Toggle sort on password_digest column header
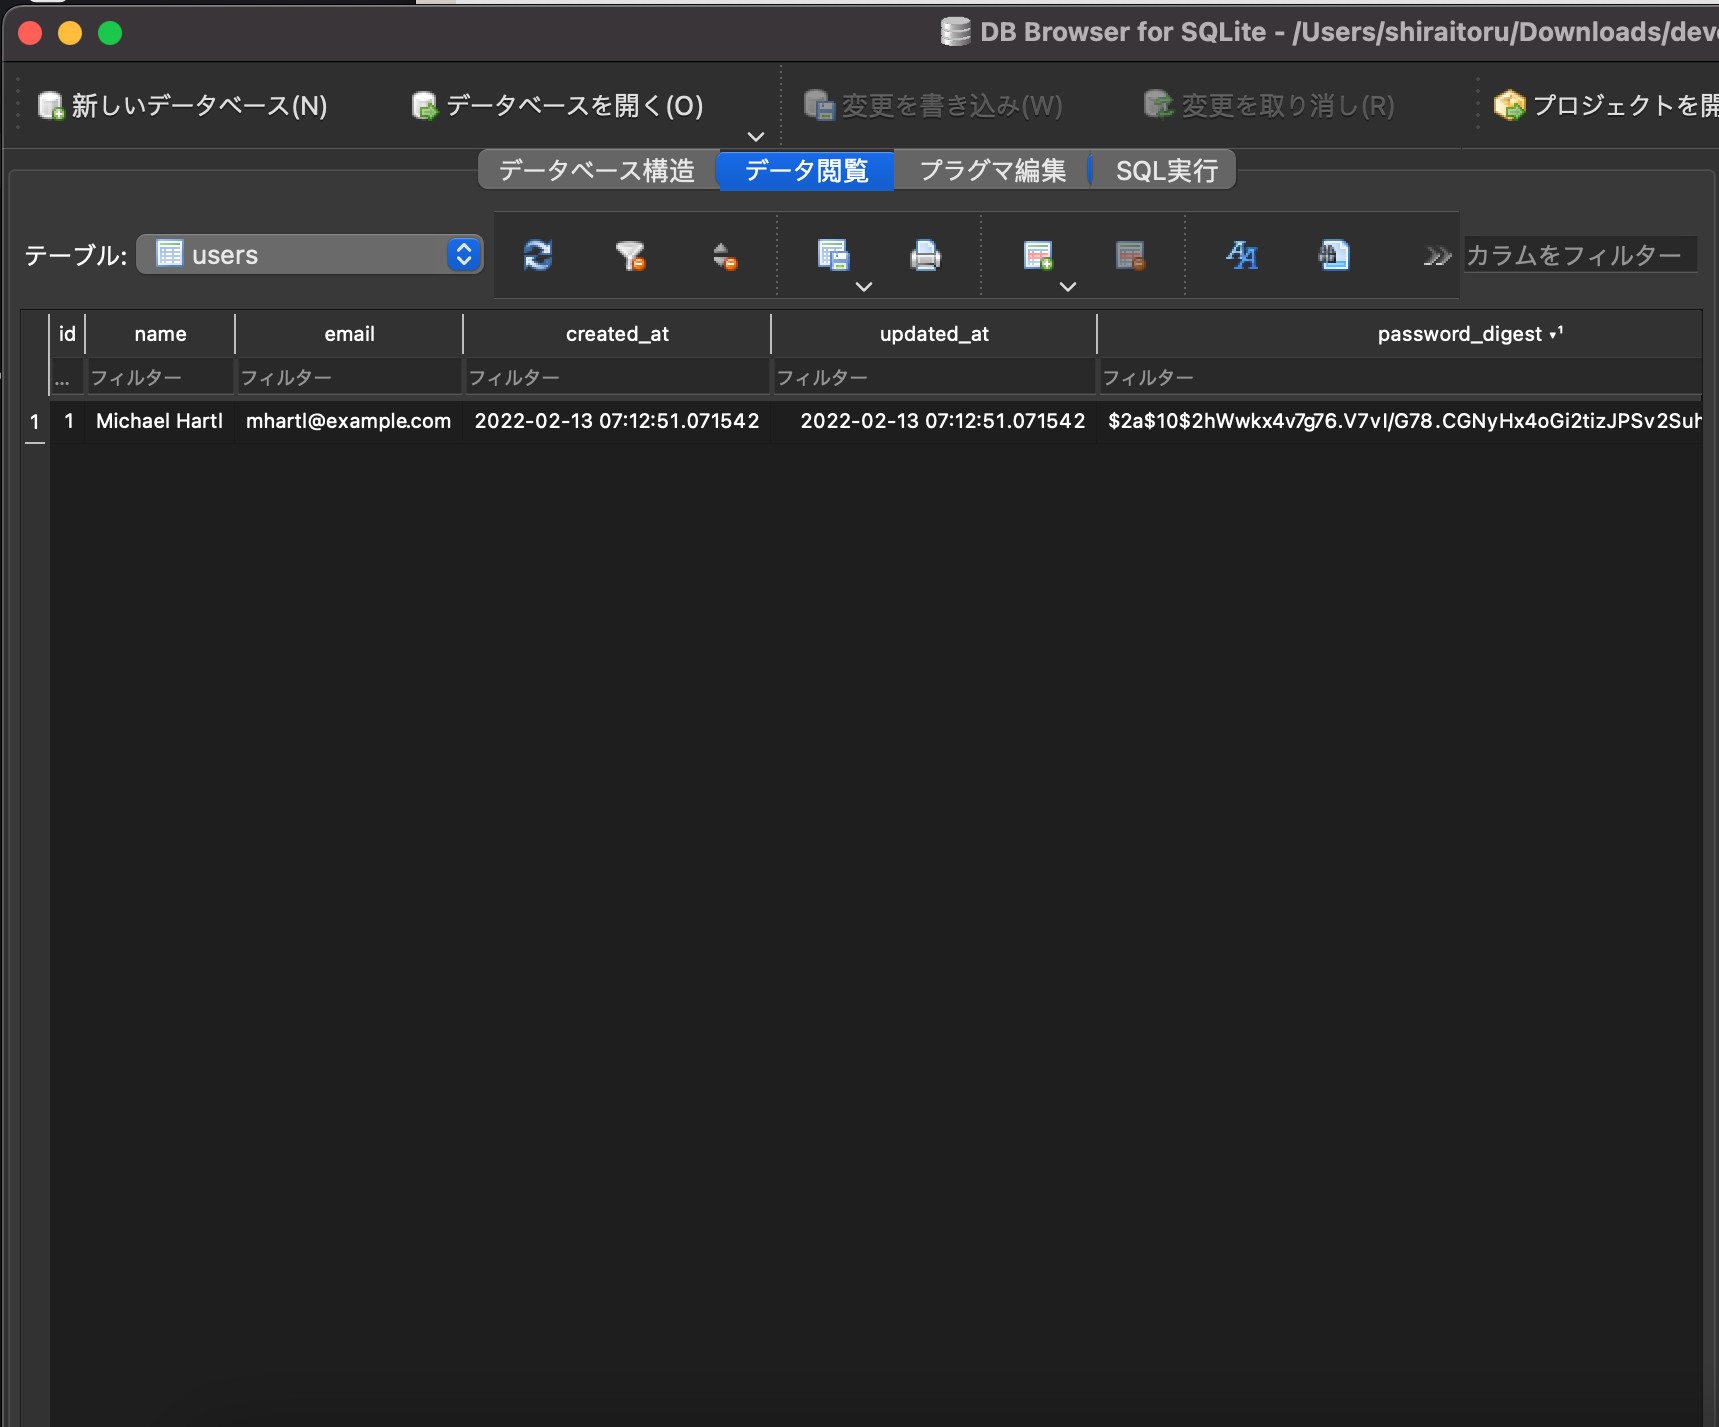This screenshot has width=1719, height=1427. click(x=1400, y=334)
